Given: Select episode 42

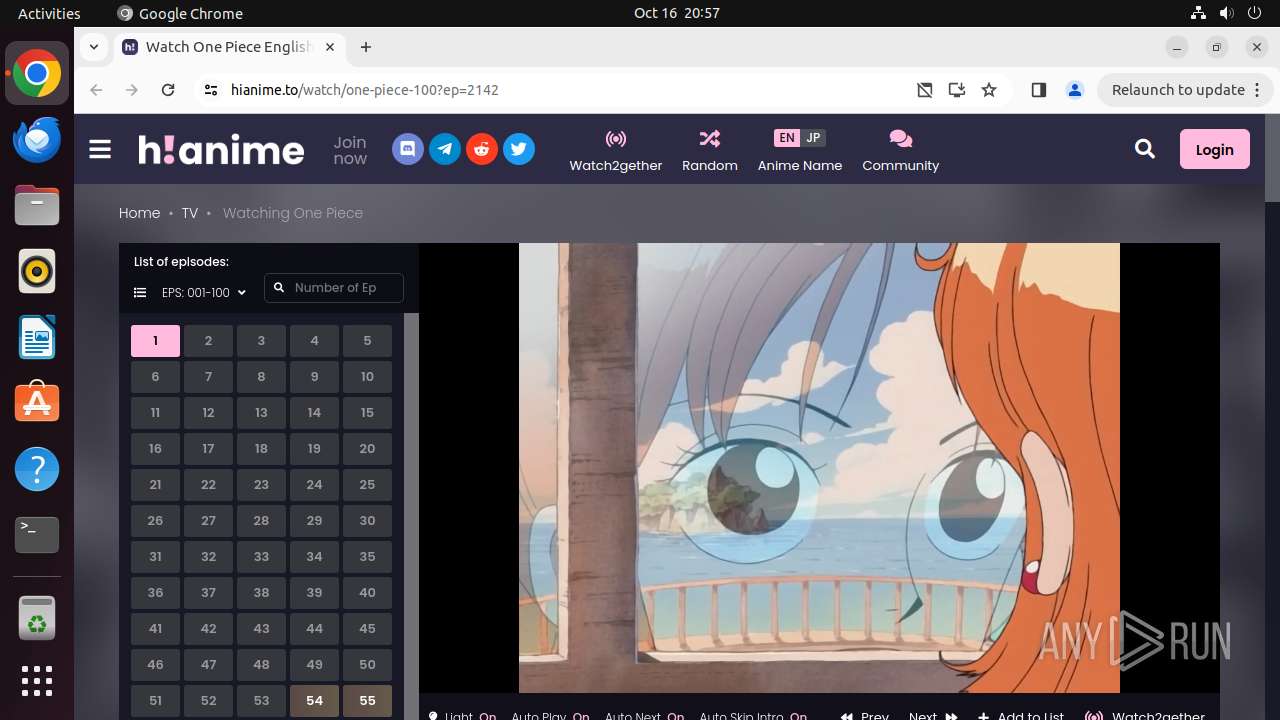Looking at the screenshot, I should (x=208, y=629).
